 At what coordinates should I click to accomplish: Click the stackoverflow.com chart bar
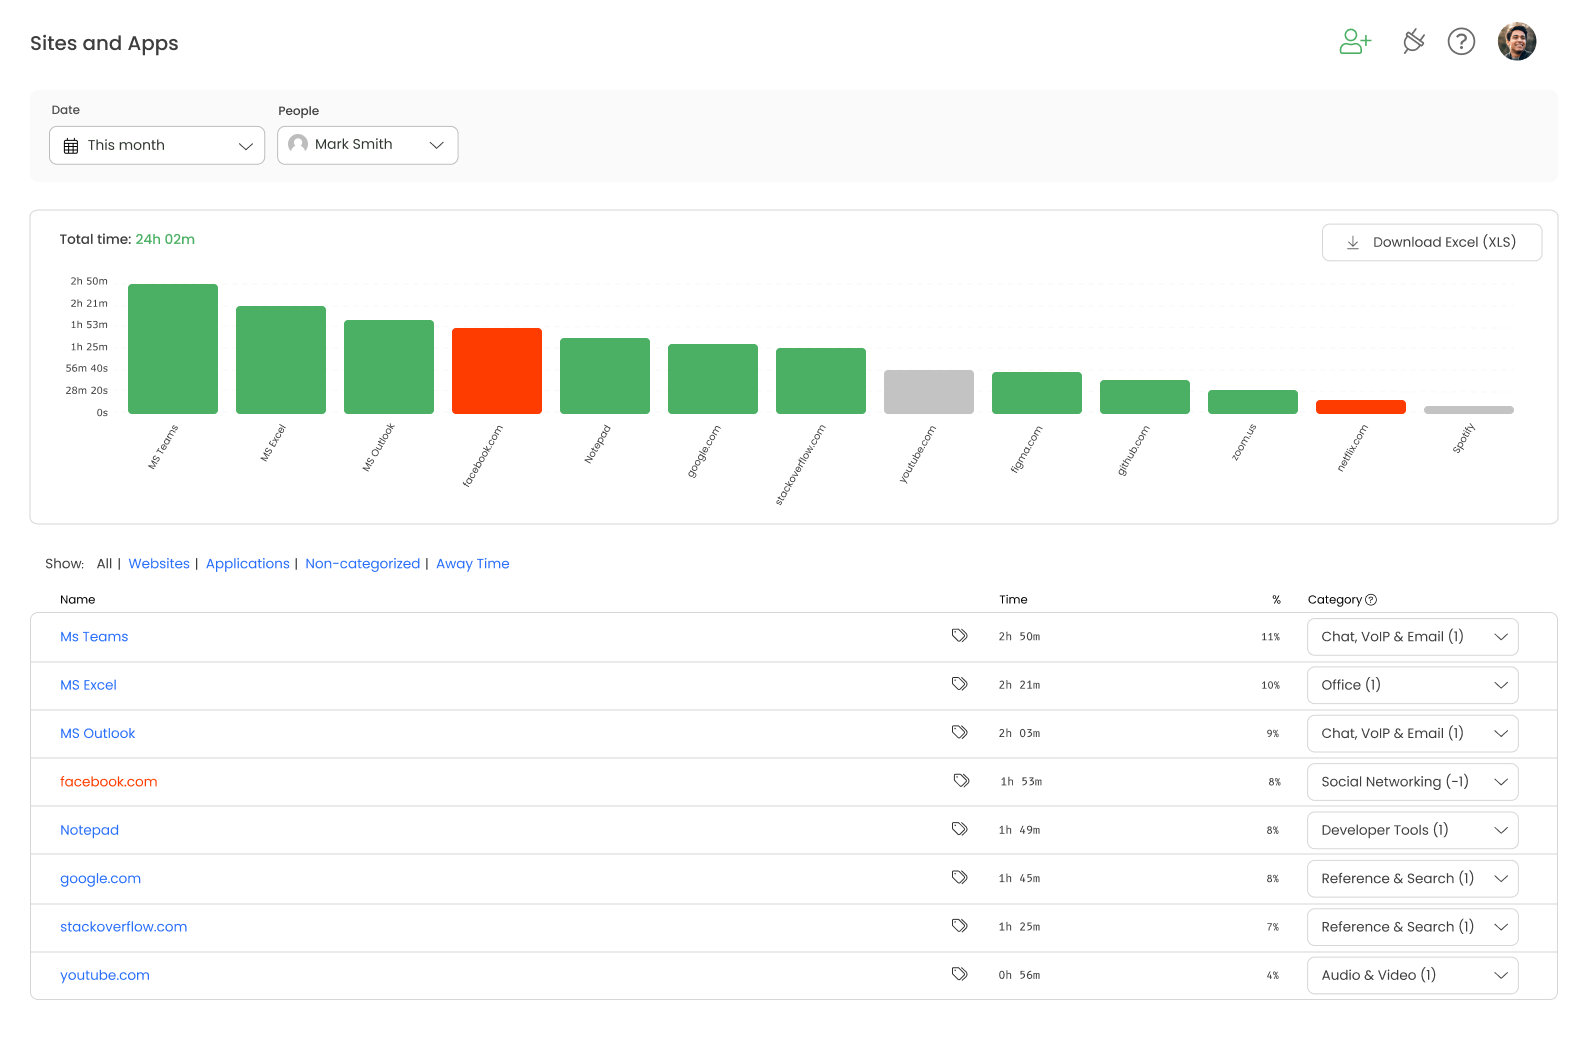click(821, 381)
